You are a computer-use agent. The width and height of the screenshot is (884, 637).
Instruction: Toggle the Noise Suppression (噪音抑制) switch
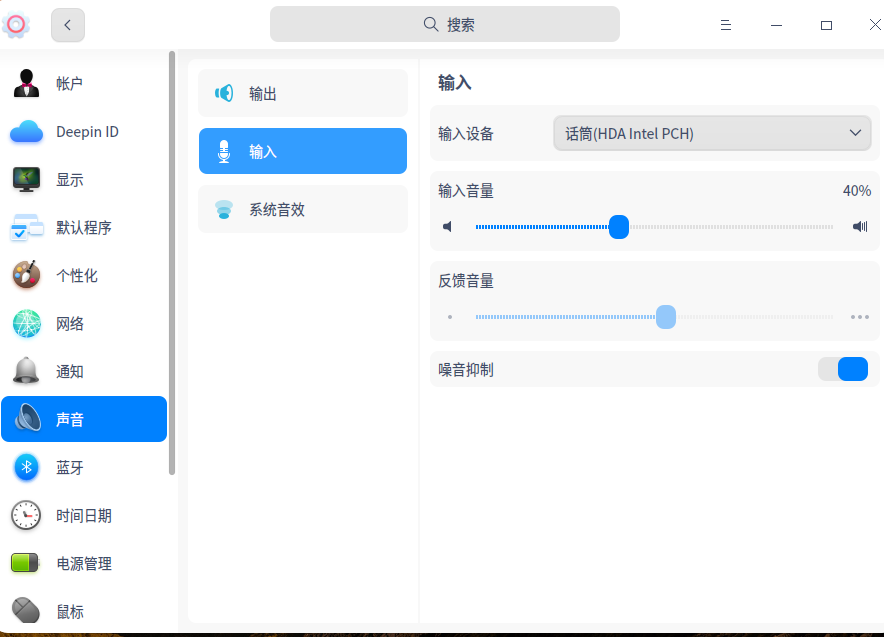(x=843, y=369)
